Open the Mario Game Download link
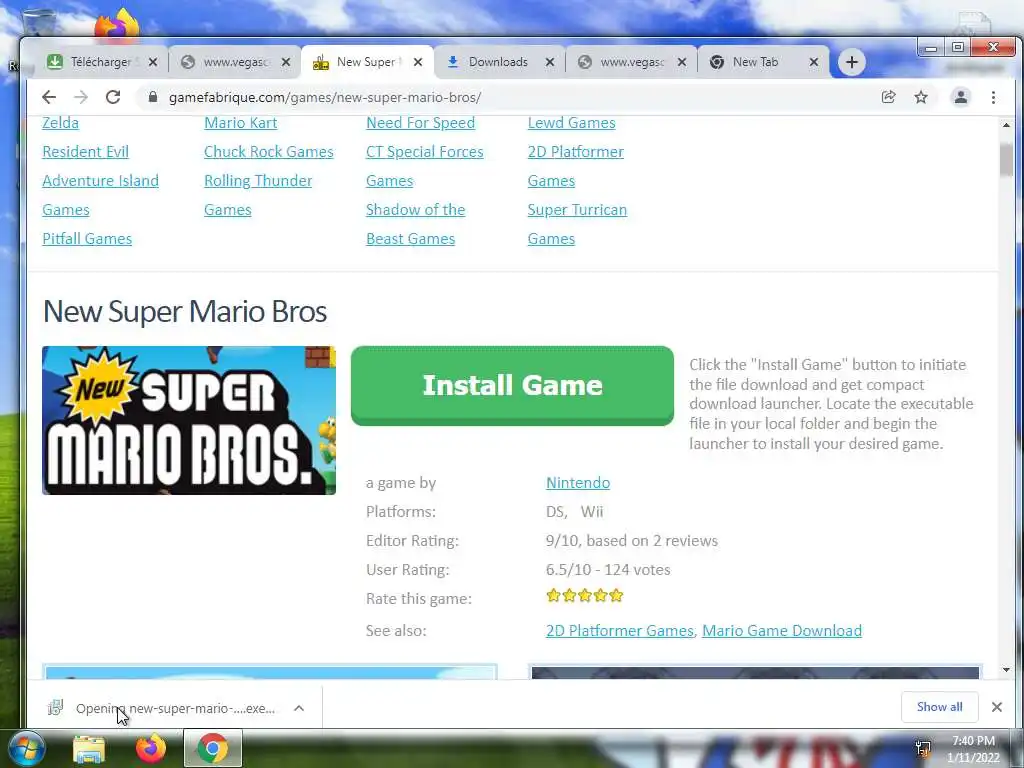1024x768 pixels. point(782,630)
